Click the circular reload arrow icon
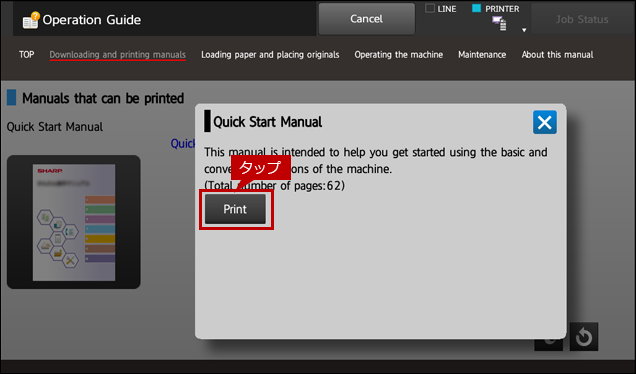 coord(584,337)
